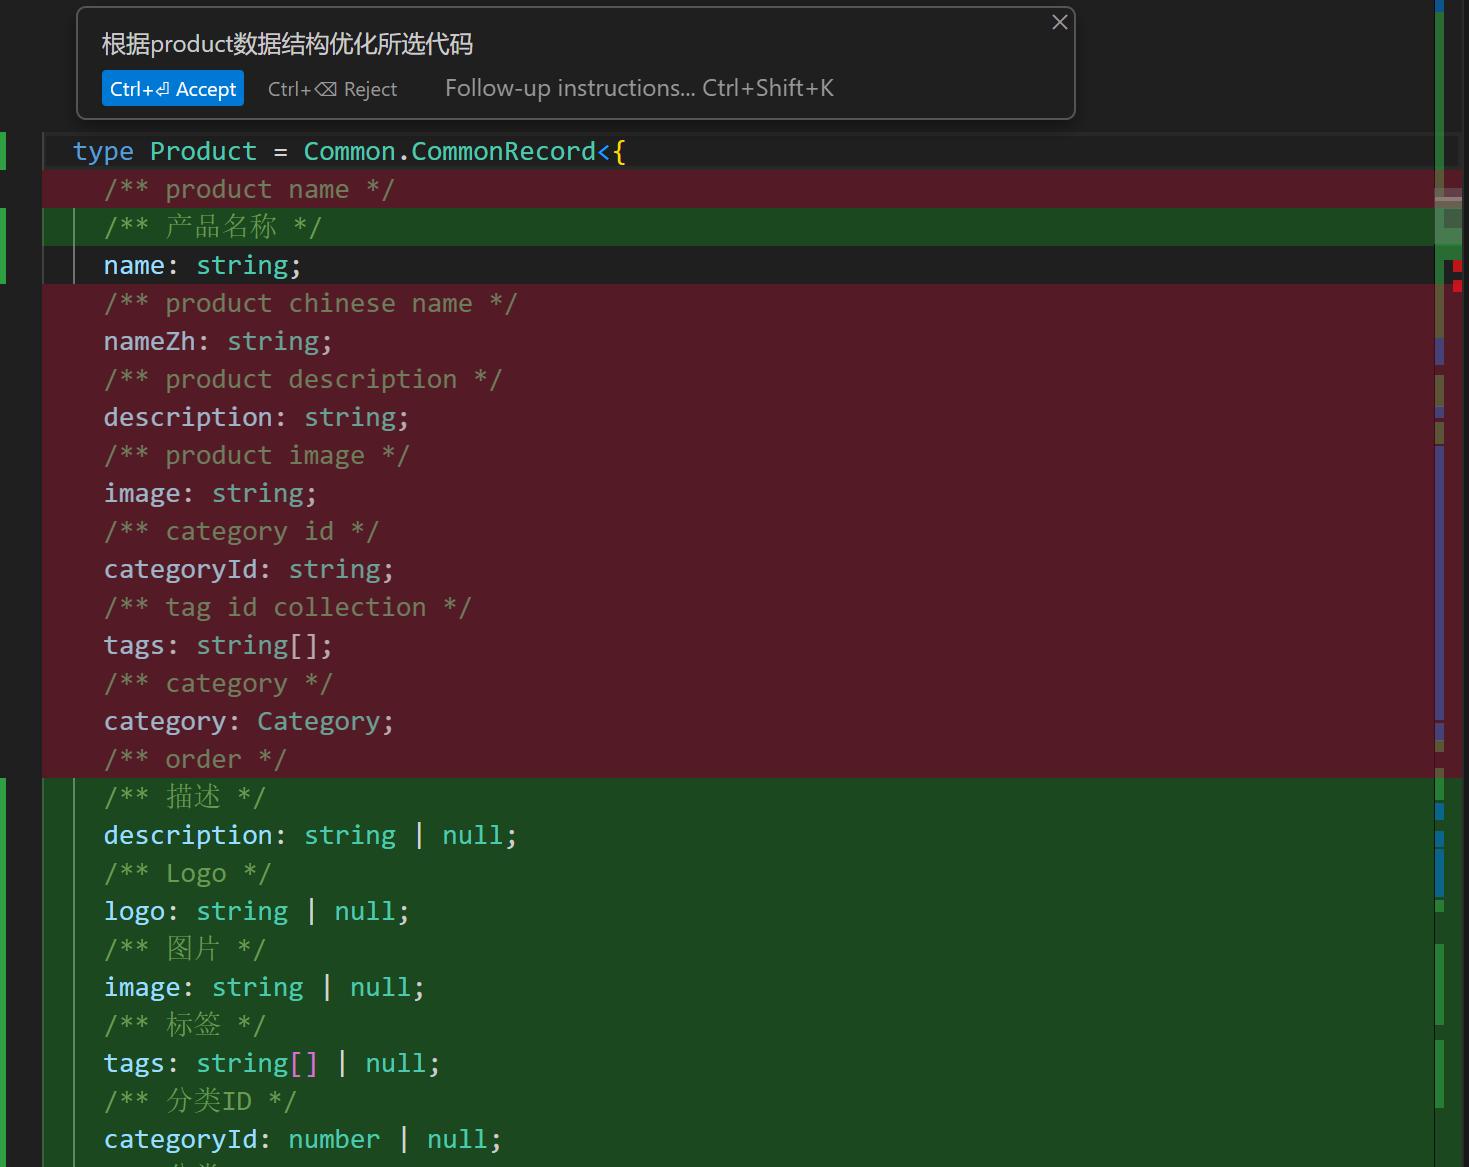Click the removed nameZh property

pyautogui.click(x=150, y=342)
